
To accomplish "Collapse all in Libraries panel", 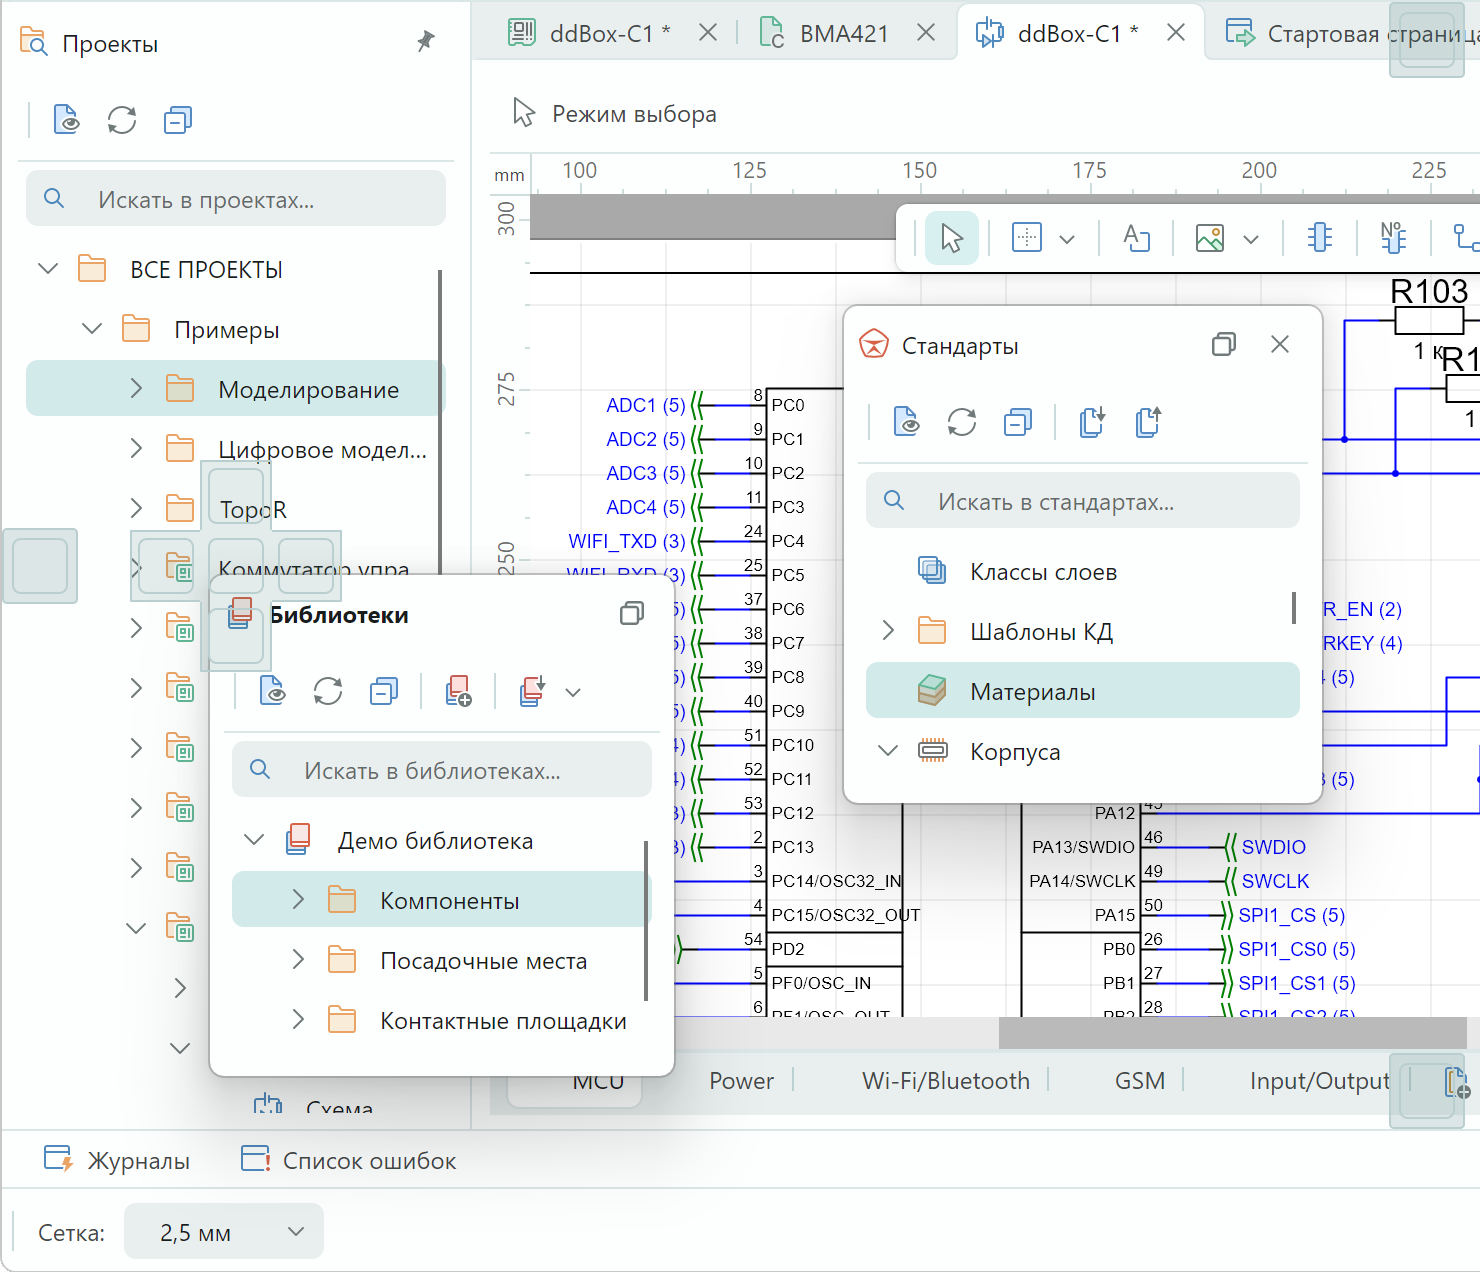I will [384, 691].
